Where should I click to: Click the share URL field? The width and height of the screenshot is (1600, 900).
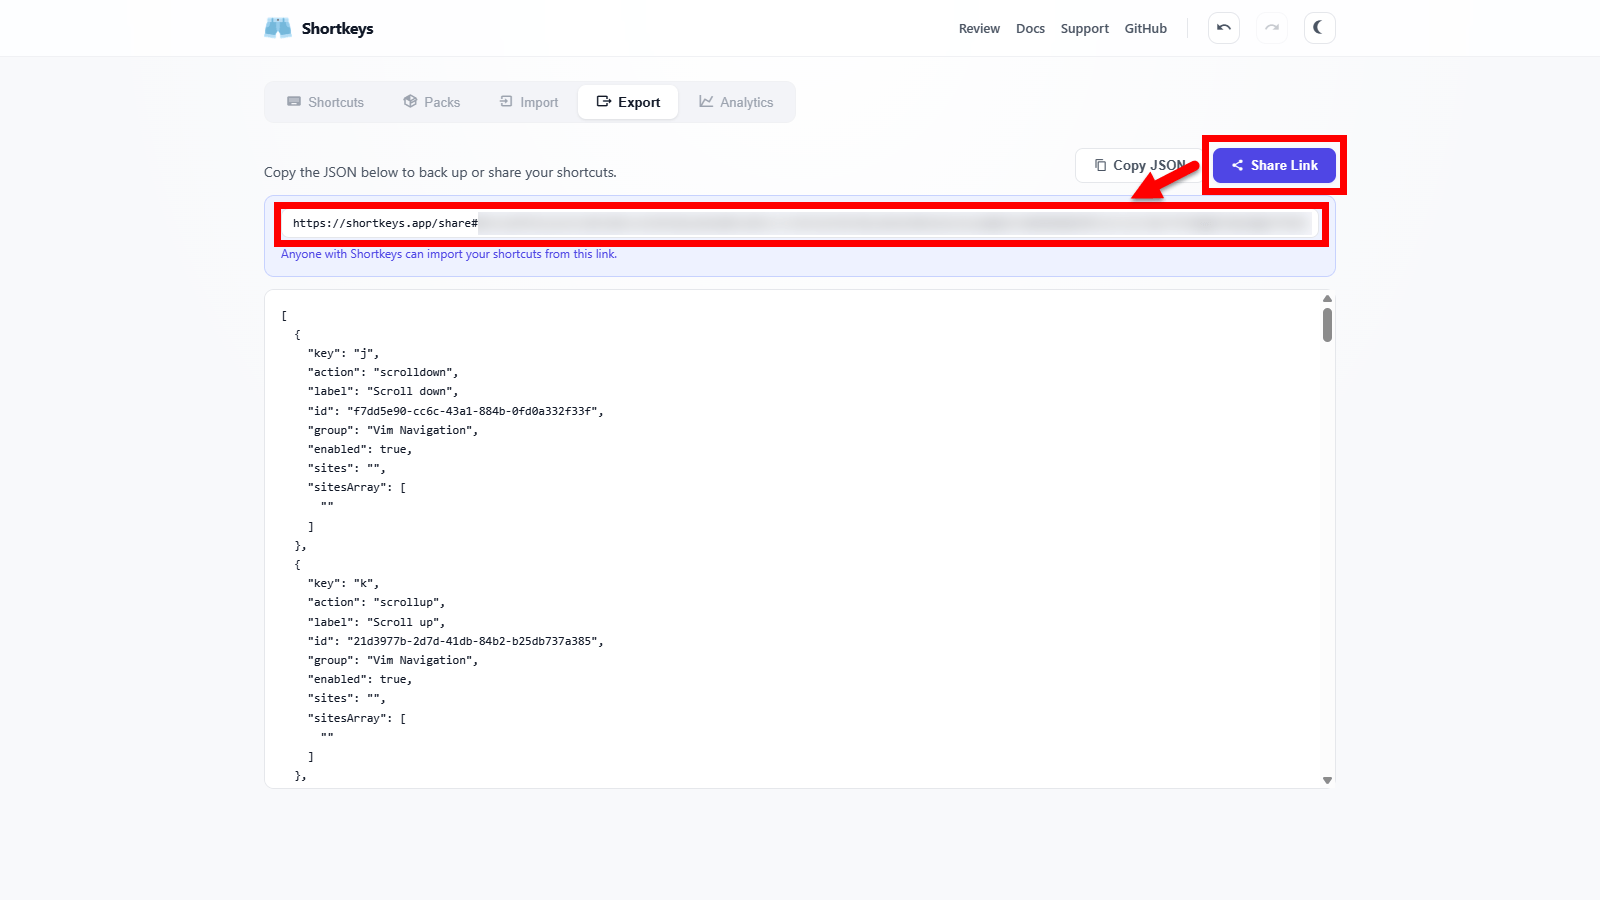pyautogui.click(x=800, y=224)
